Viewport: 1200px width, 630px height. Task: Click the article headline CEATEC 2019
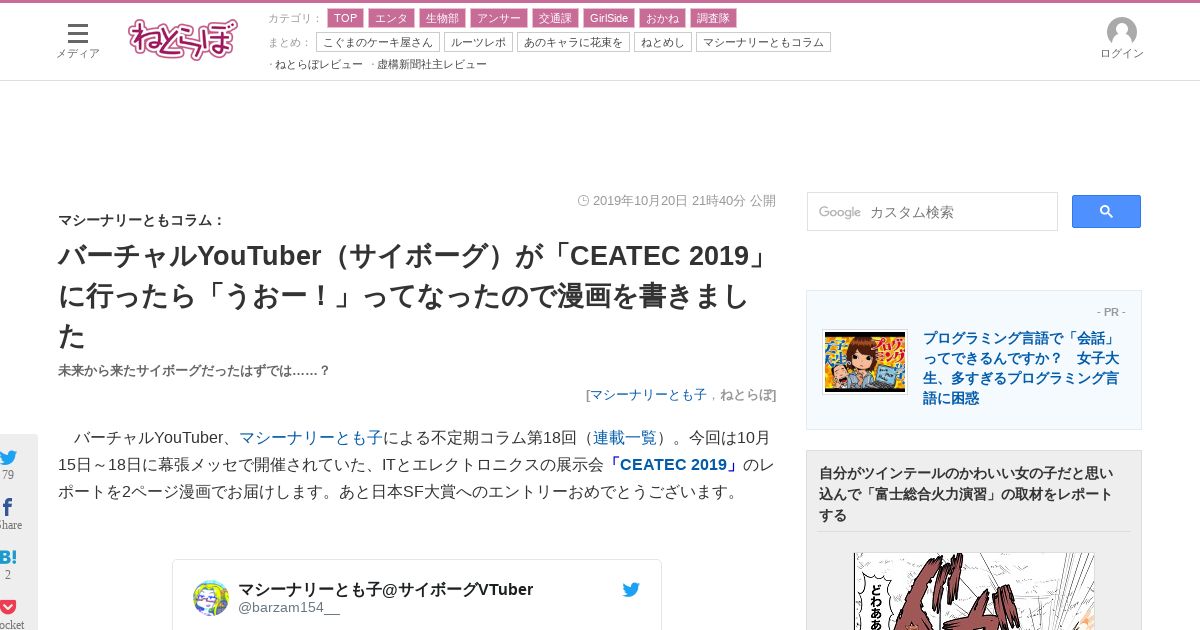417,295
